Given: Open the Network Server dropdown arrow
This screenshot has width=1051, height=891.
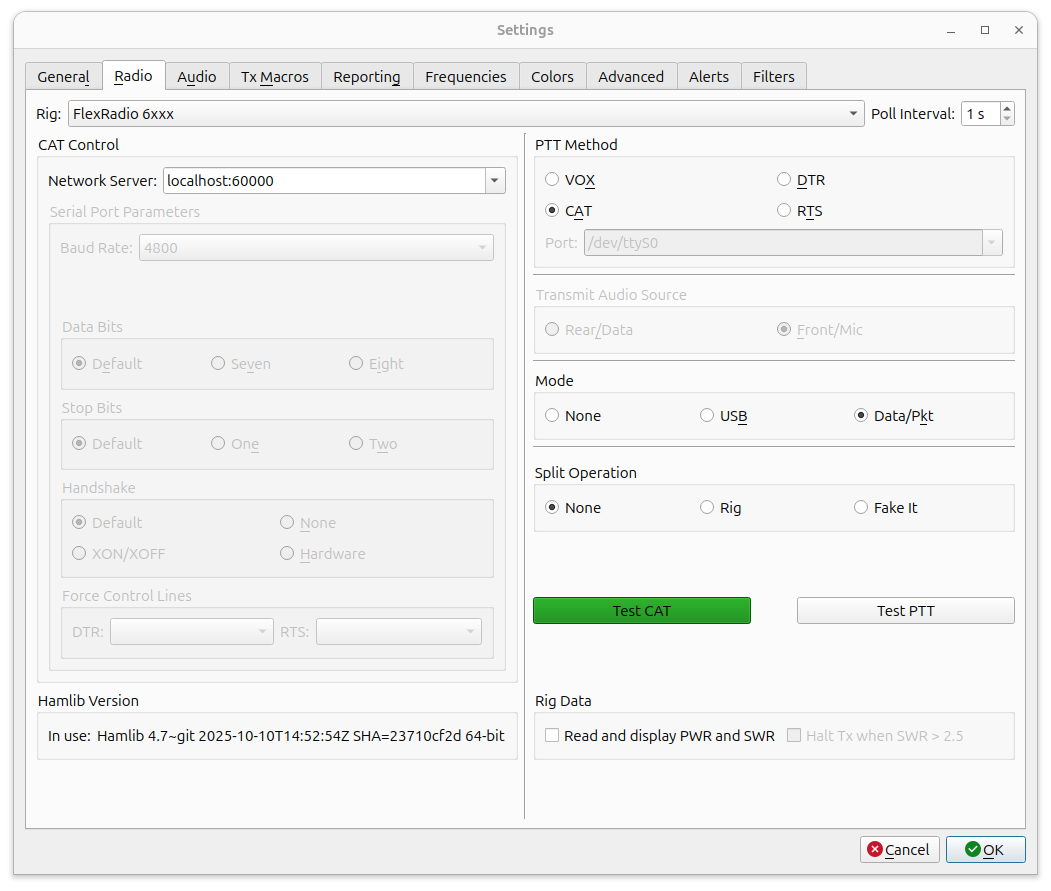Looking at the screenshot, I should click(494, 181).
